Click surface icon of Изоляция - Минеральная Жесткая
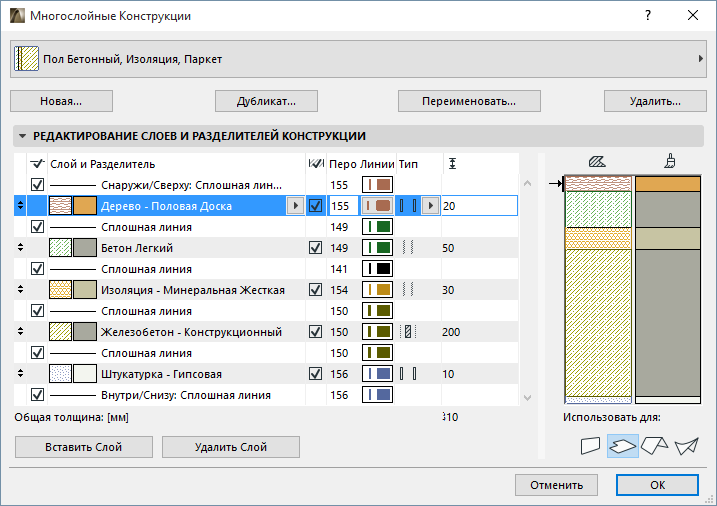The image size is (717, 506). point(85,290)
